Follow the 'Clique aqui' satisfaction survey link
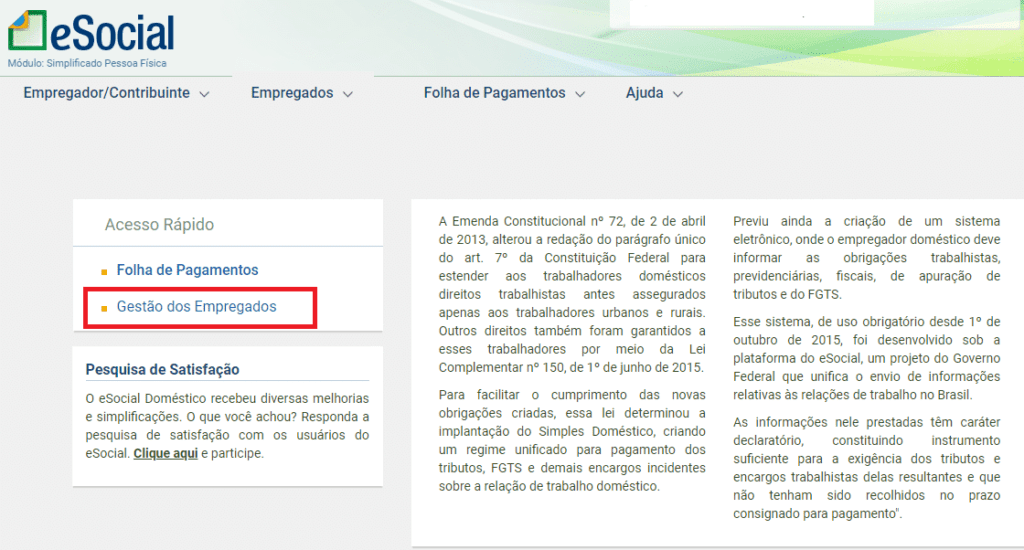Image resolution: width=1024 pixels, height=550 pixels. (165, 453)
